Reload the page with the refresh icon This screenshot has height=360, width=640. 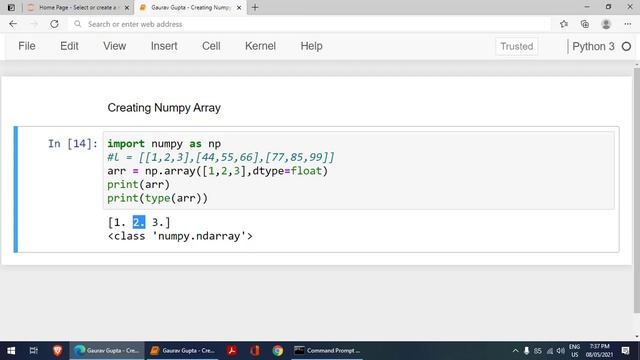[54, 24]
